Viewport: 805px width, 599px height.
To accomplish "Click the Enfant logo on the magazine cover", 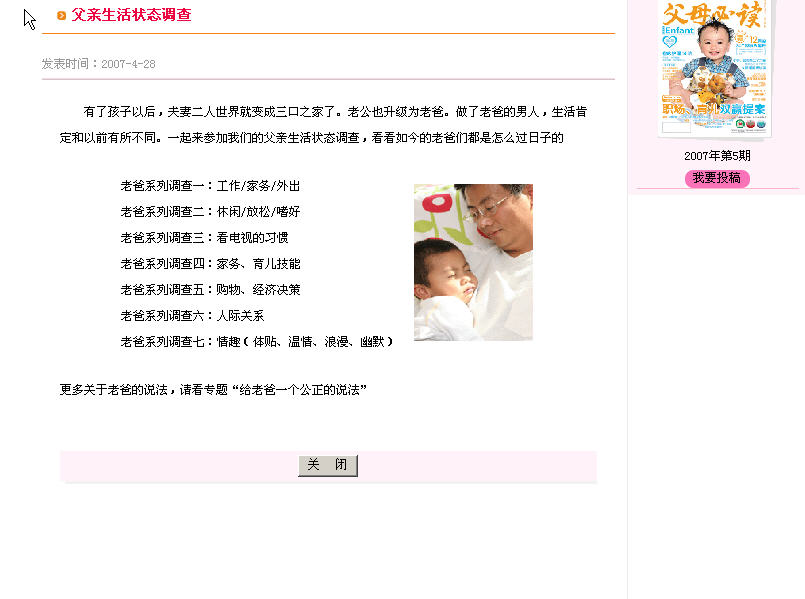I will (x=679, y=30).
